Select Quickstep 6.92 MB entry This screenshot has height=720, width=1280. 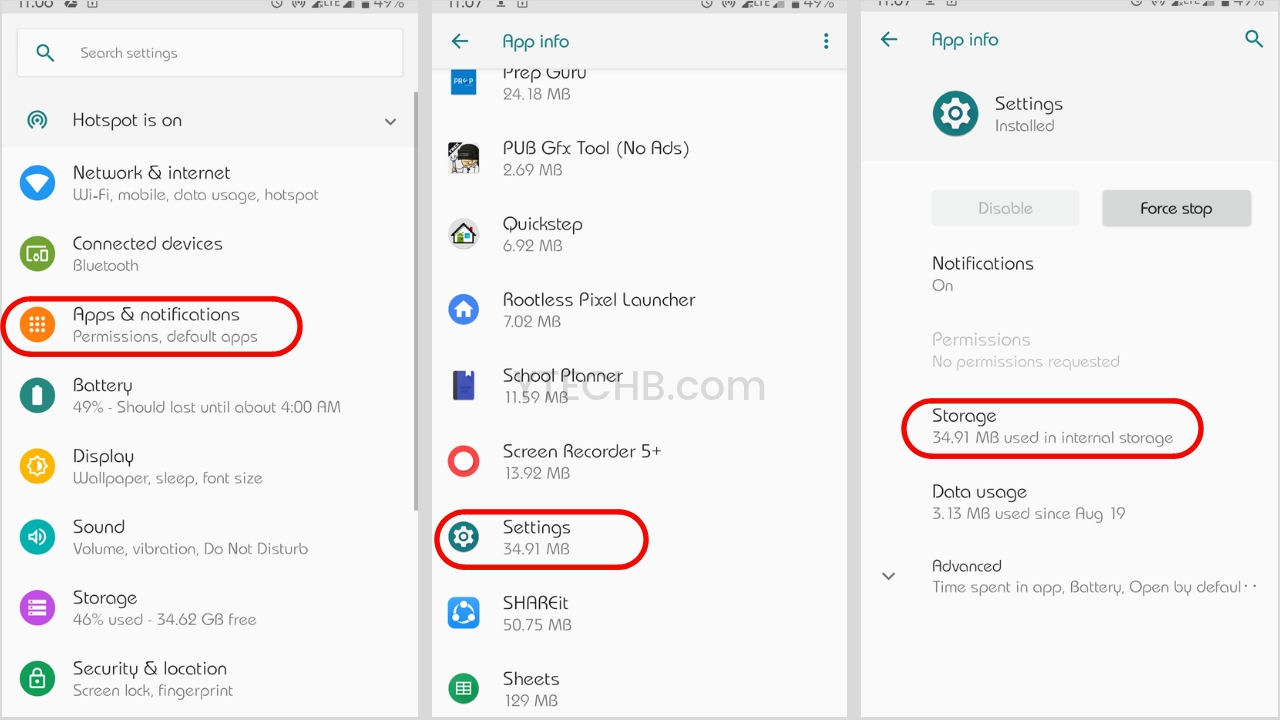point(639,234)
